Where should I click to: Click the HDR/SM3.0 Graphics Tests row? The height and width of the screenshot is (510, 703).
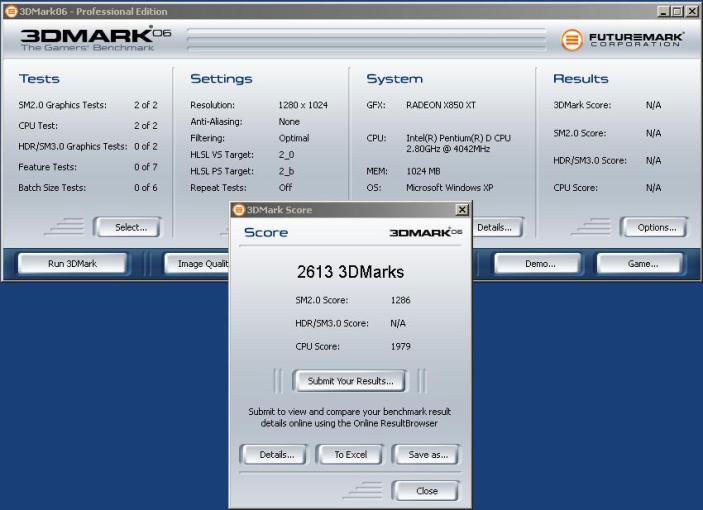[88, 146]
